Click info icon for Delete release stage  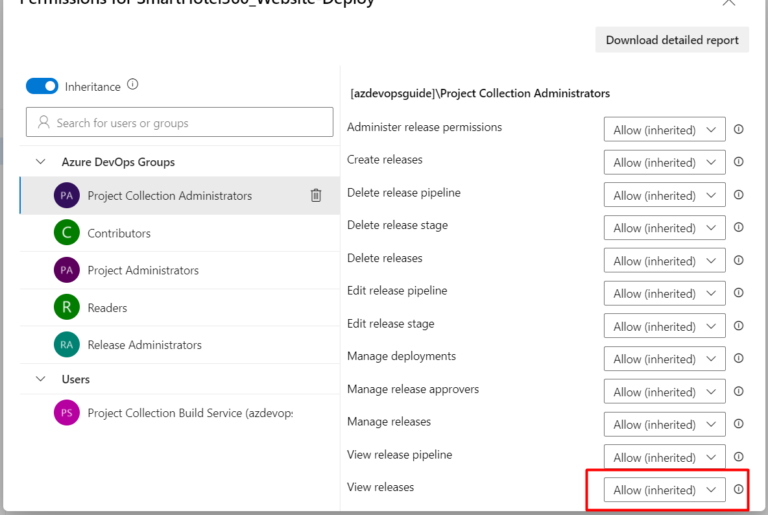(x=739, y=228)
